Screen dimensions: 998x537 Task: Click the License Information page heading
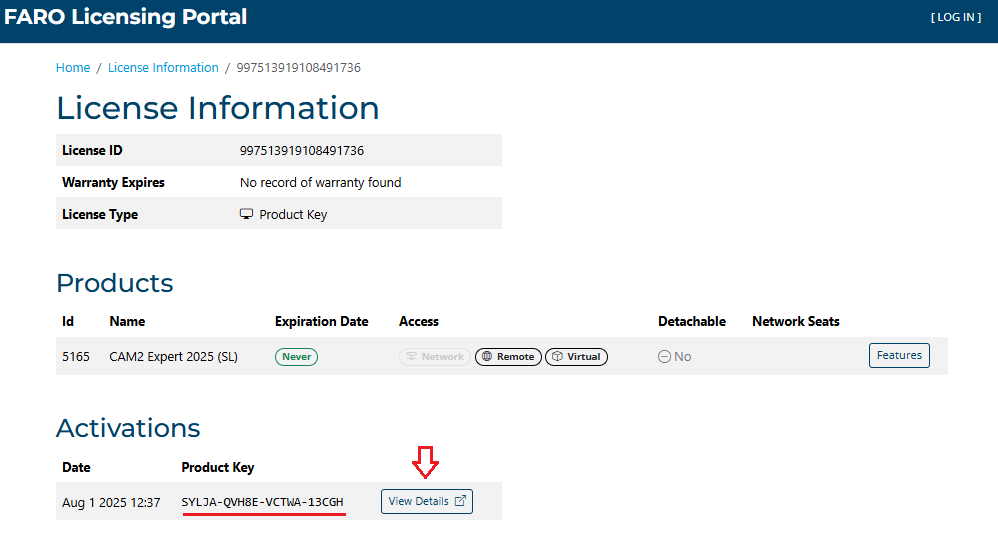[x=218, y=108]
